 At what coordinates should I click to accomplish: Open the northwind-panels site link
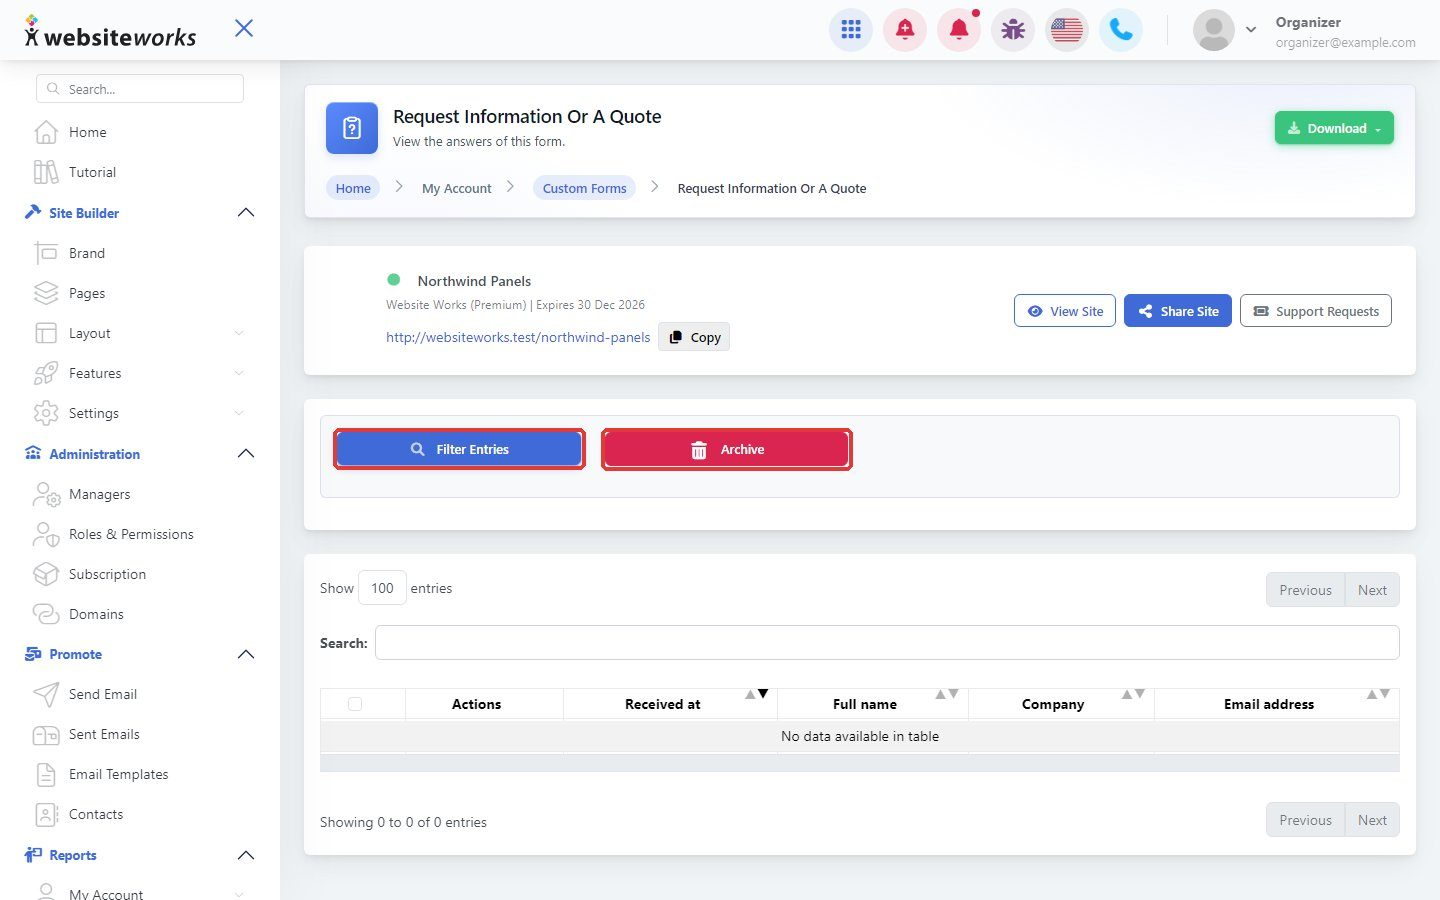(518, 337)
